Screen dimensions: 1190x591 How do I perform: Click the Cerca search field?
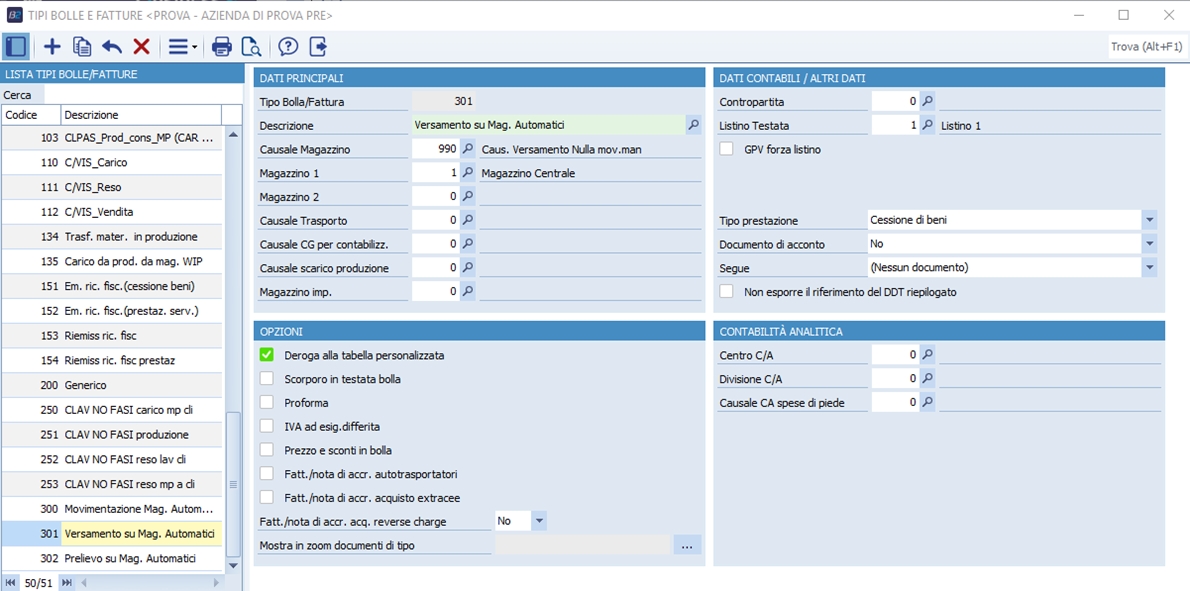[x=143, y=95]
